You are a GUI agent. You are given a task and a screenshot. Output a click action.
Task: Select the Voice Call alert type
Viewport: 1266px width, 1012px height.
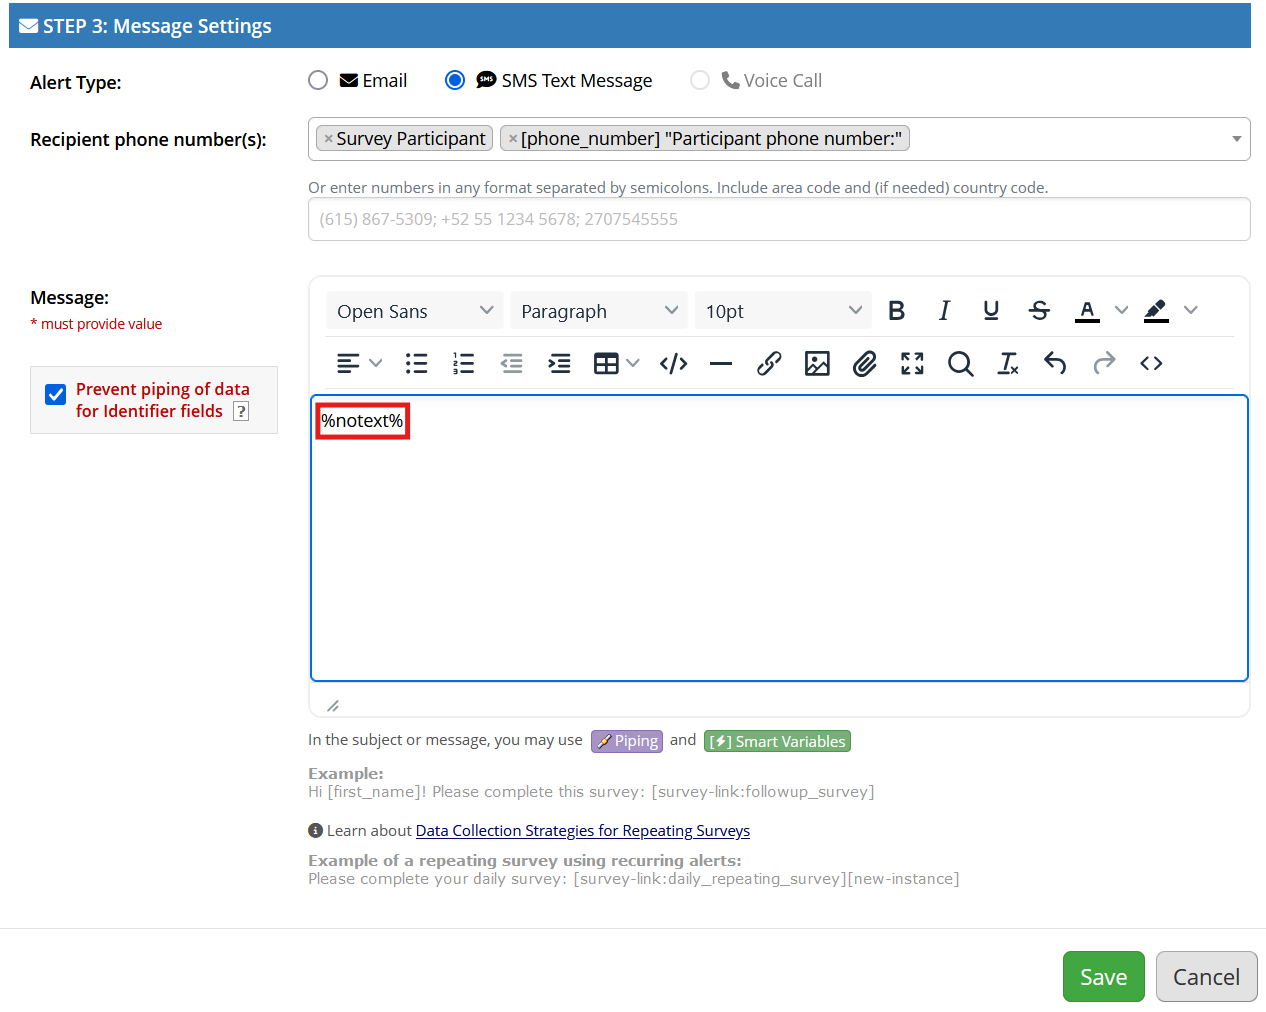pos(700,80)
